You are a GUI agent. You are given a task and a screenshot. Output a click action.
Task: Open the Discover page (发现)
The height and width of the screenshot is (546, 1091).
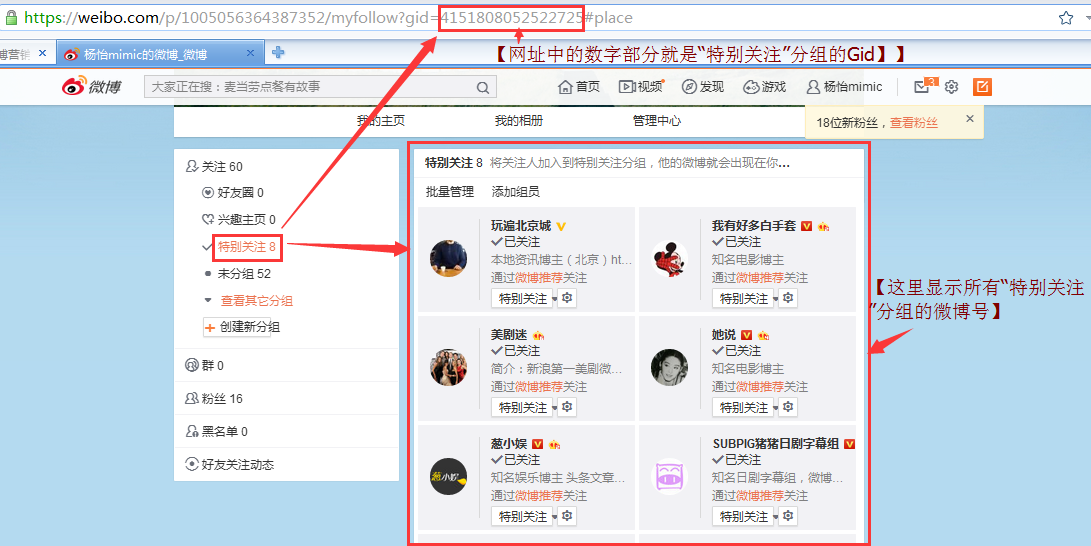[703, 87]
